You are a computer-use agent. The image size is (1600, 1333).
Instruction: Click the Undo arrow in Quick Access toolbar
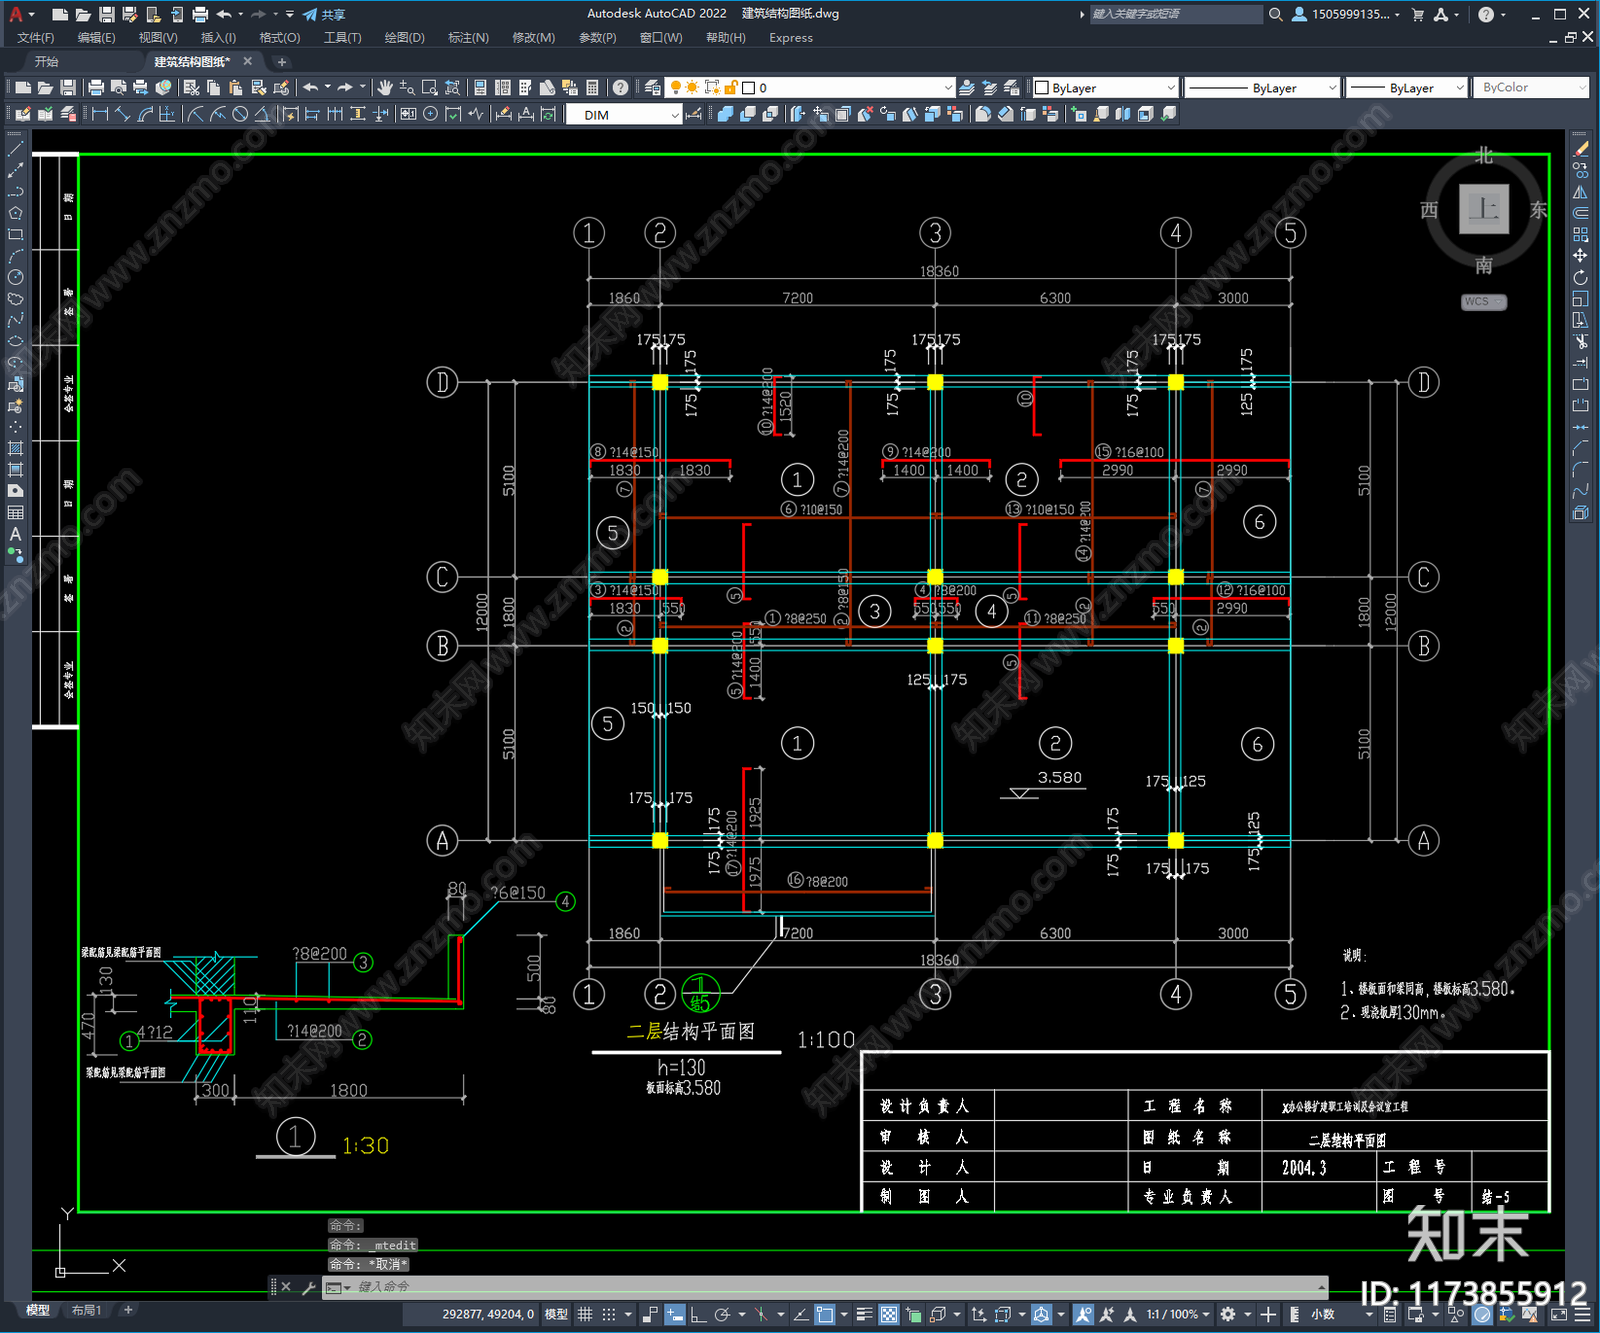tap(224, 14)
